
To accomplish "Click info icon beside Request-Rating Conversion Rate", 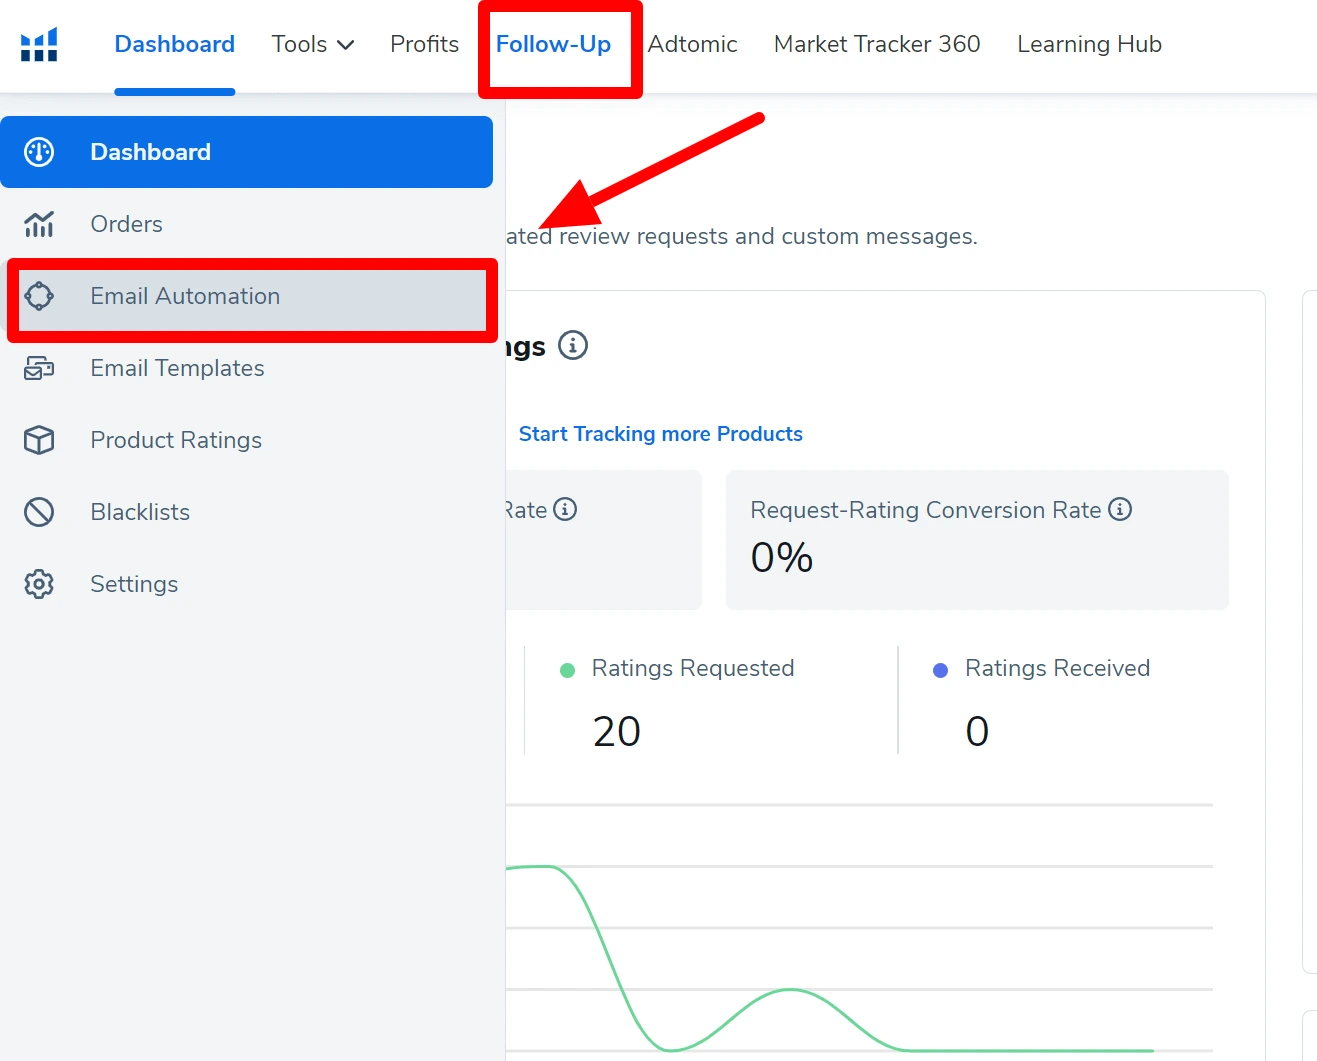I will click(1120, 509).
